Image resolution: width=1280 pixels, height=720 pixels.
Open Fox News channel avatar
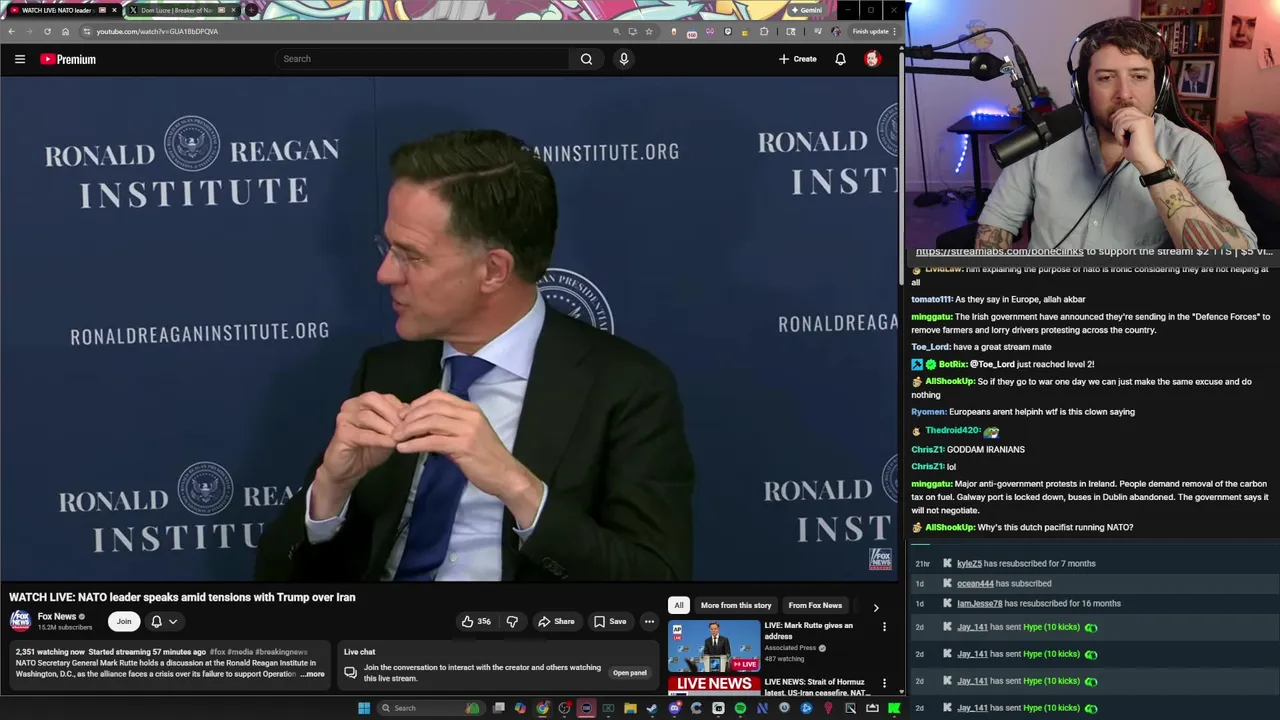(x=20, y=621)
